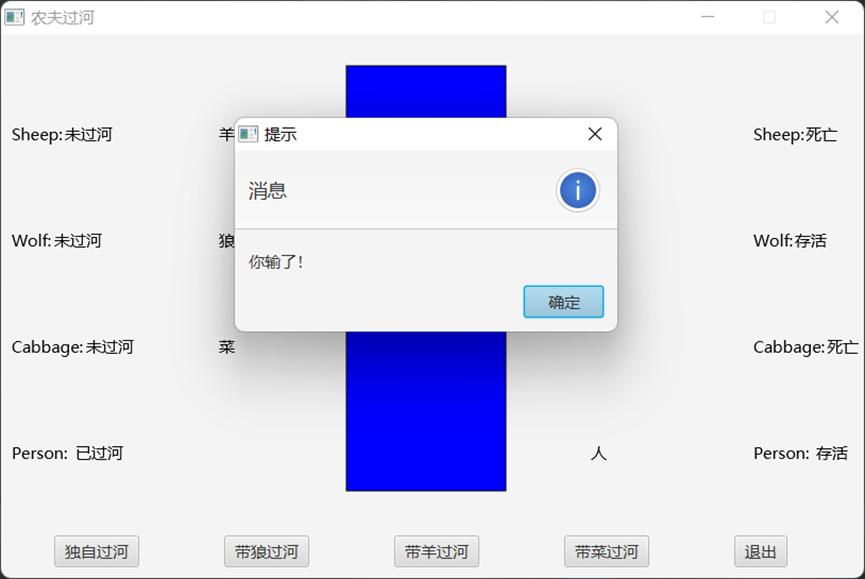Click the 提示 dialog title icon
865x579 pixels.
pyautogui.click(x=248, y=134)
